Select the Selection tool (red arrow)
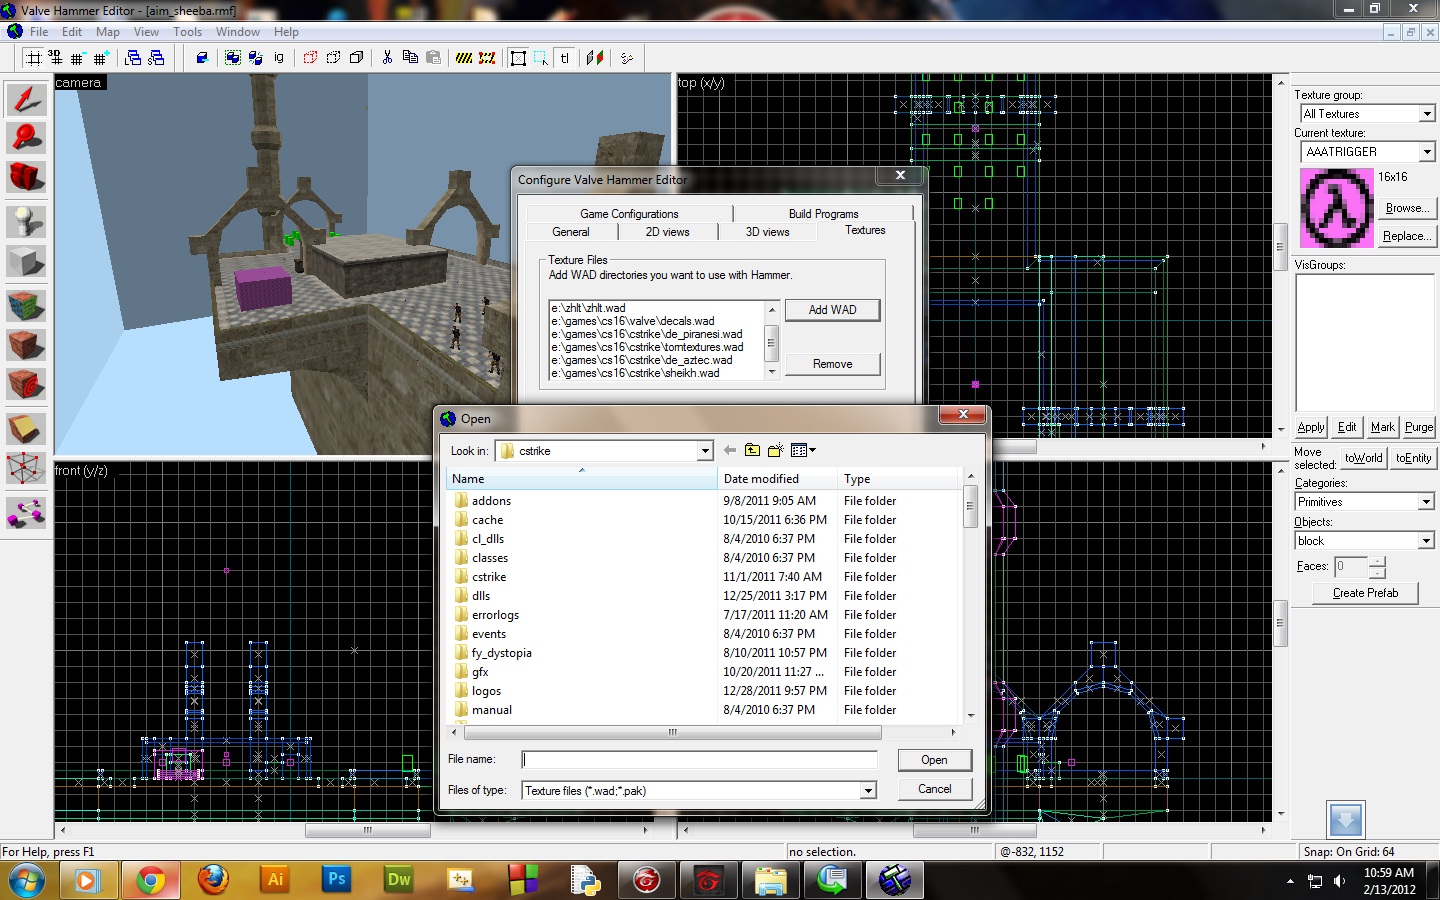The height and width of the screenshot is (900, 1440). 26,99
